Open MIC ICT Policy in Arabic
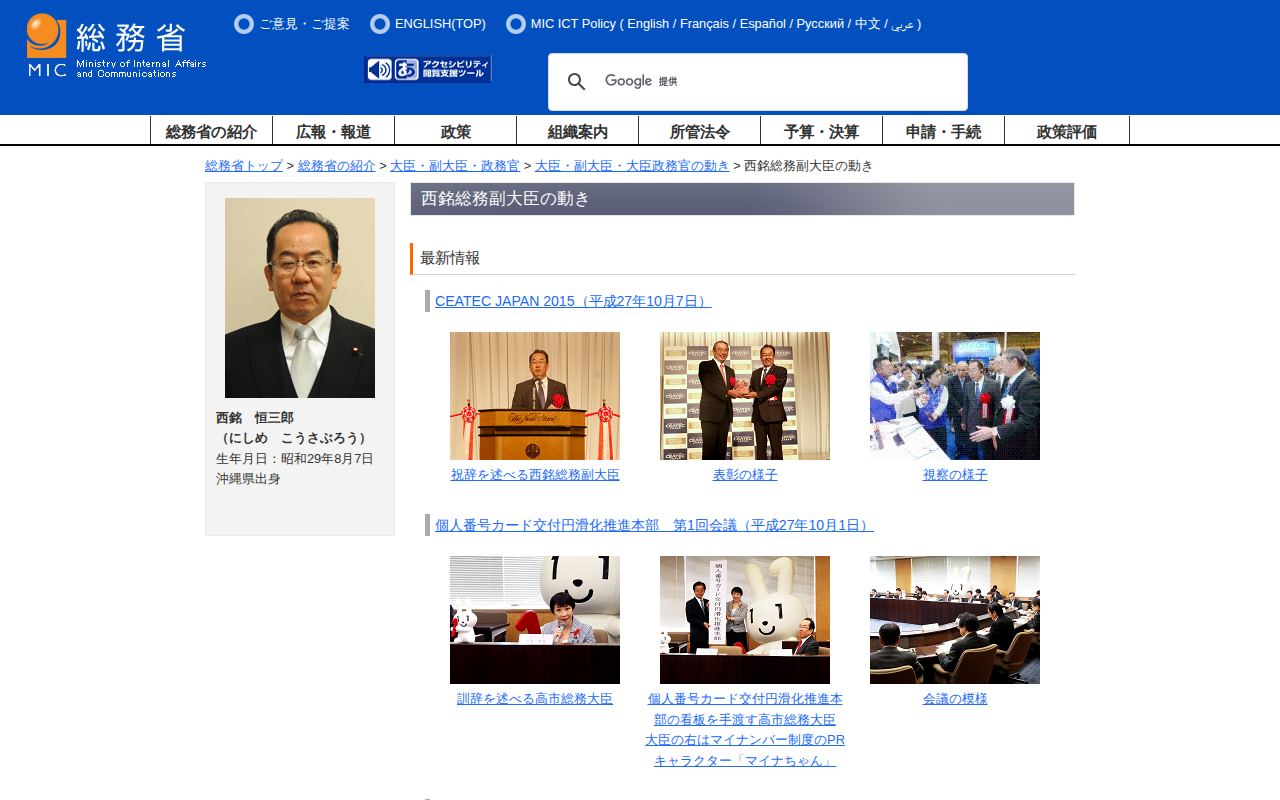The image size is (1280, 800). pos(902,24)
